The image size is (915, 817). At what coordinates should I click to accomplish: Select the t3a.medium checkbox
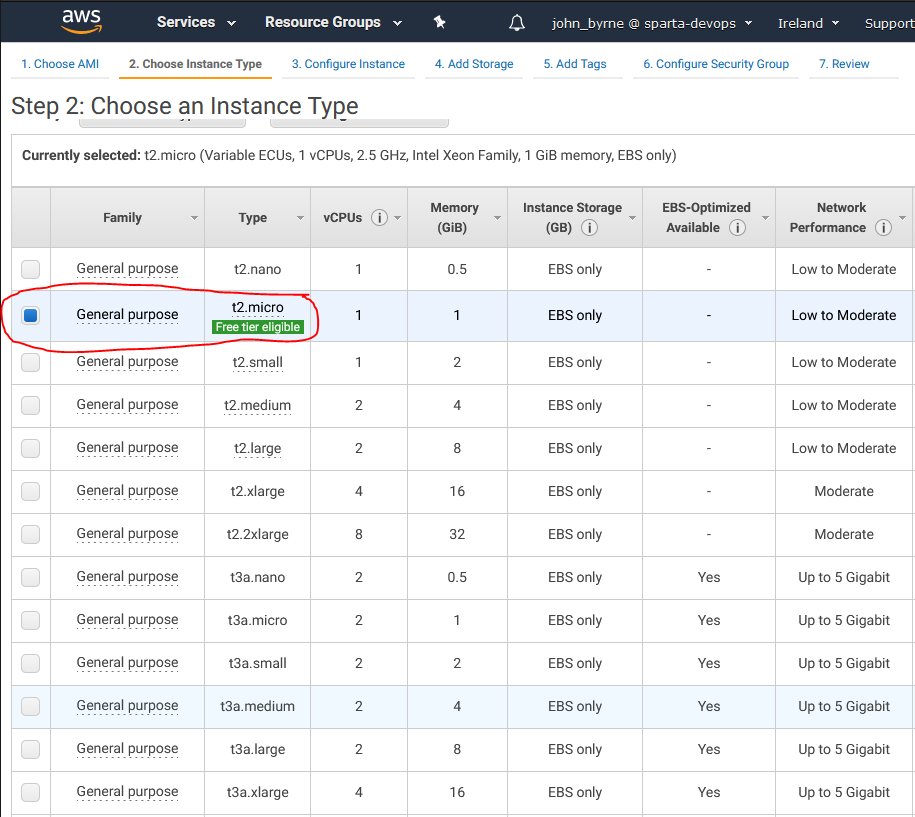30,706
